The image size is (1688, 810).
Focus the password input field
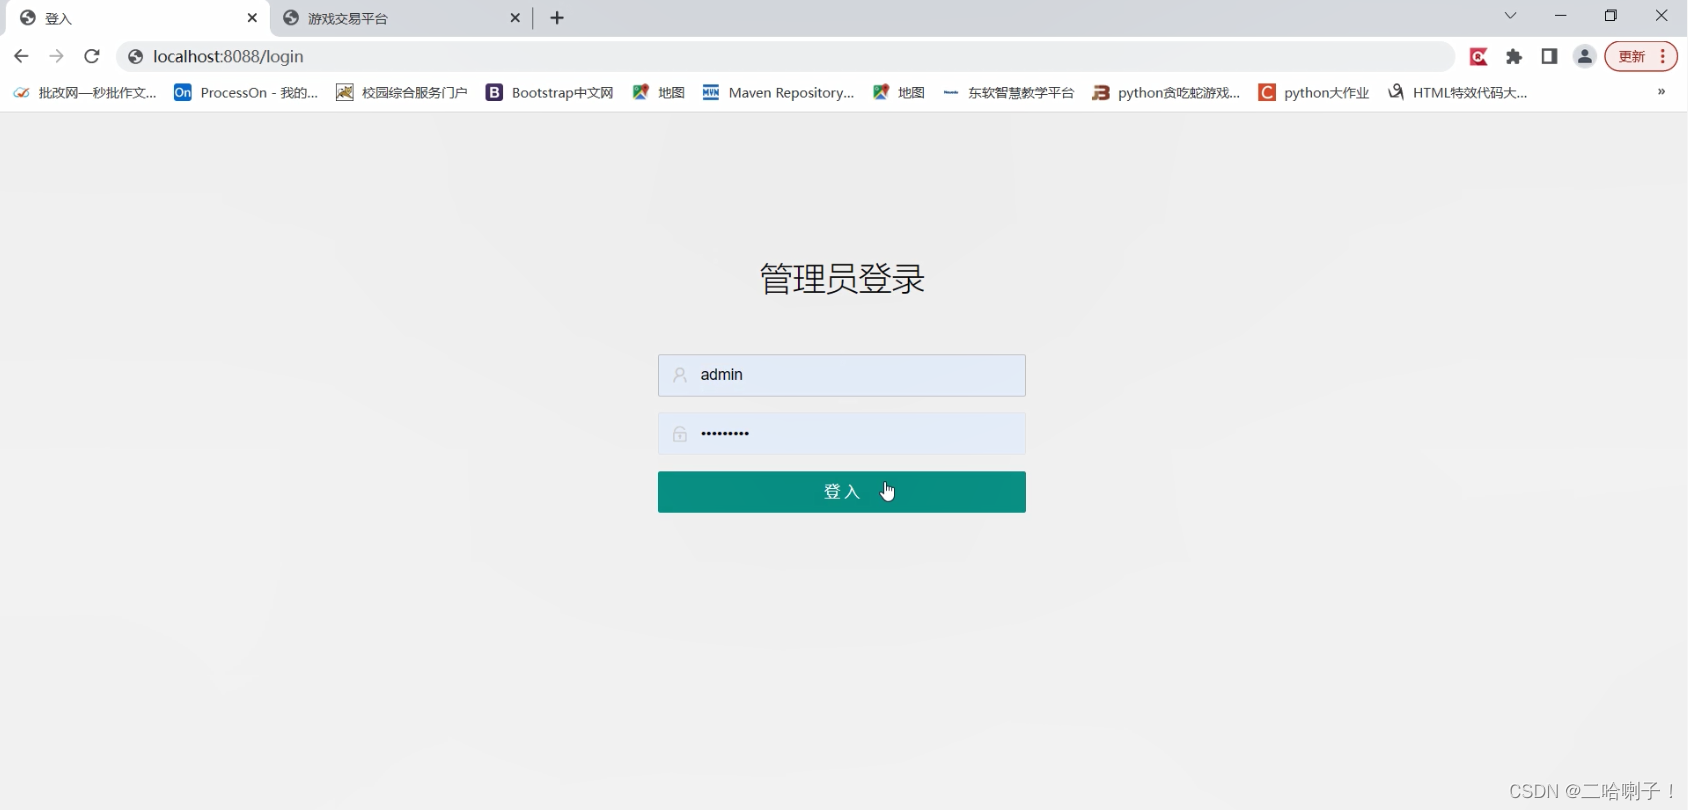point(841,434)
